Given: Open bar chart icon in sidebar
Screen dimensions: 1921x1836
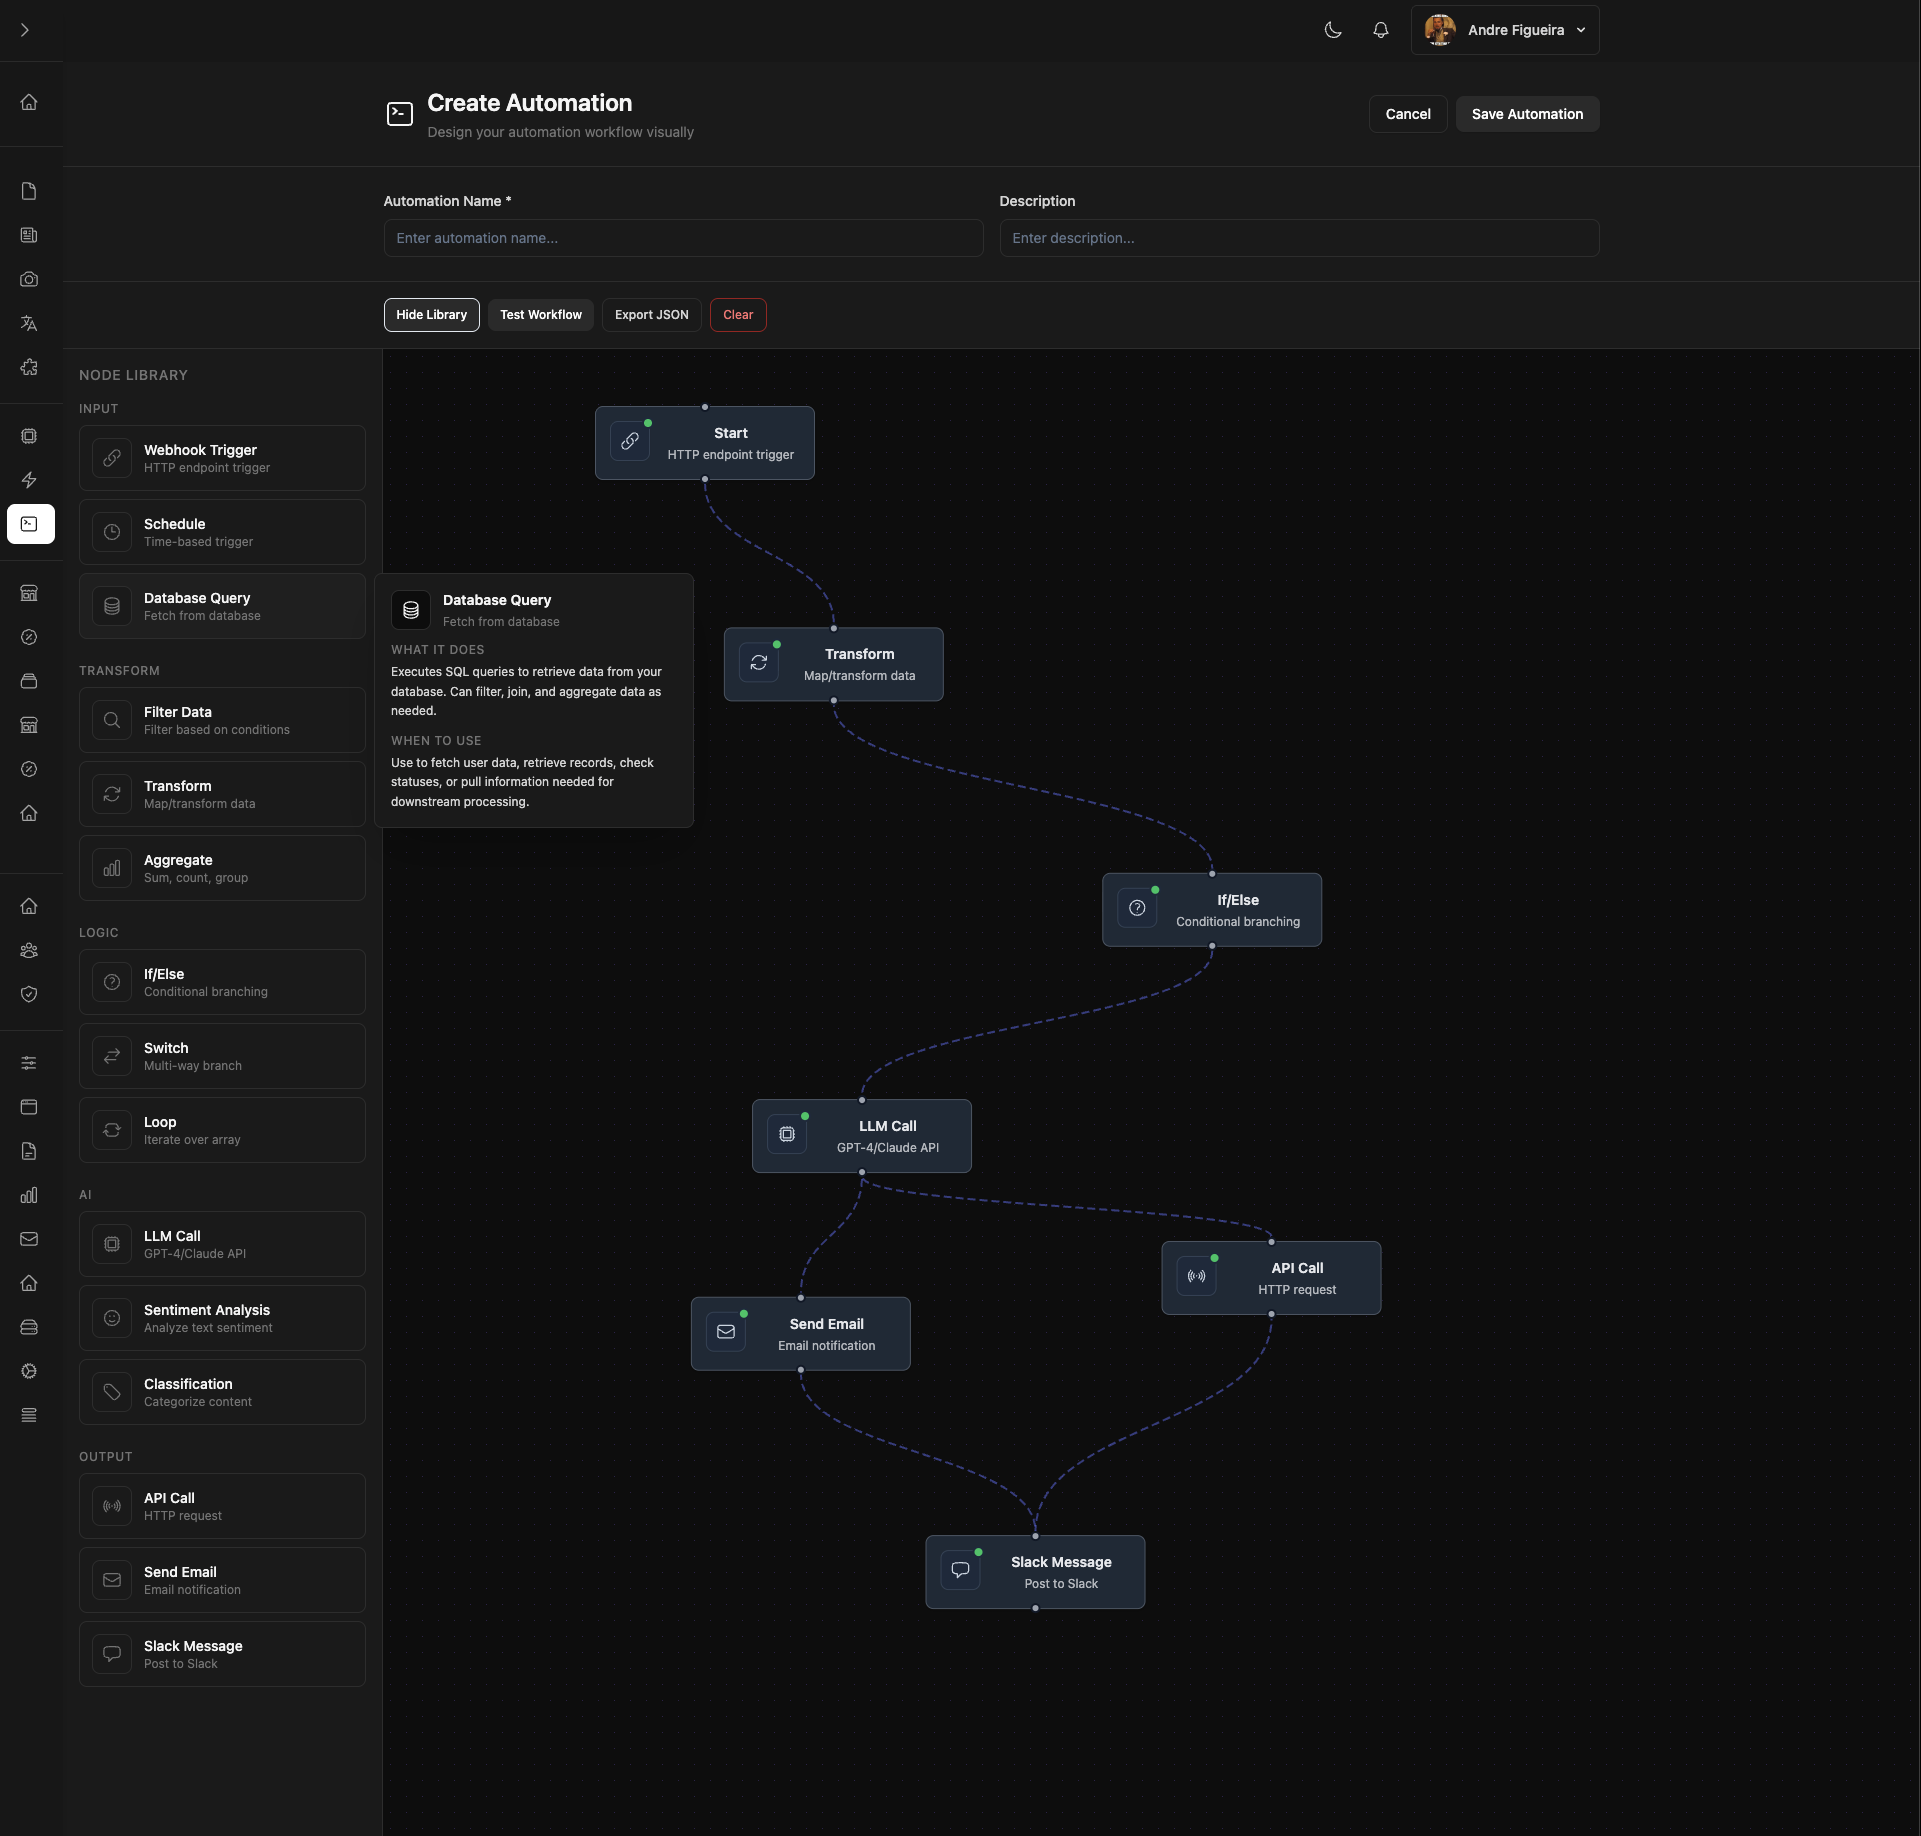Looking at the screenshot, I should [29, 1195].
